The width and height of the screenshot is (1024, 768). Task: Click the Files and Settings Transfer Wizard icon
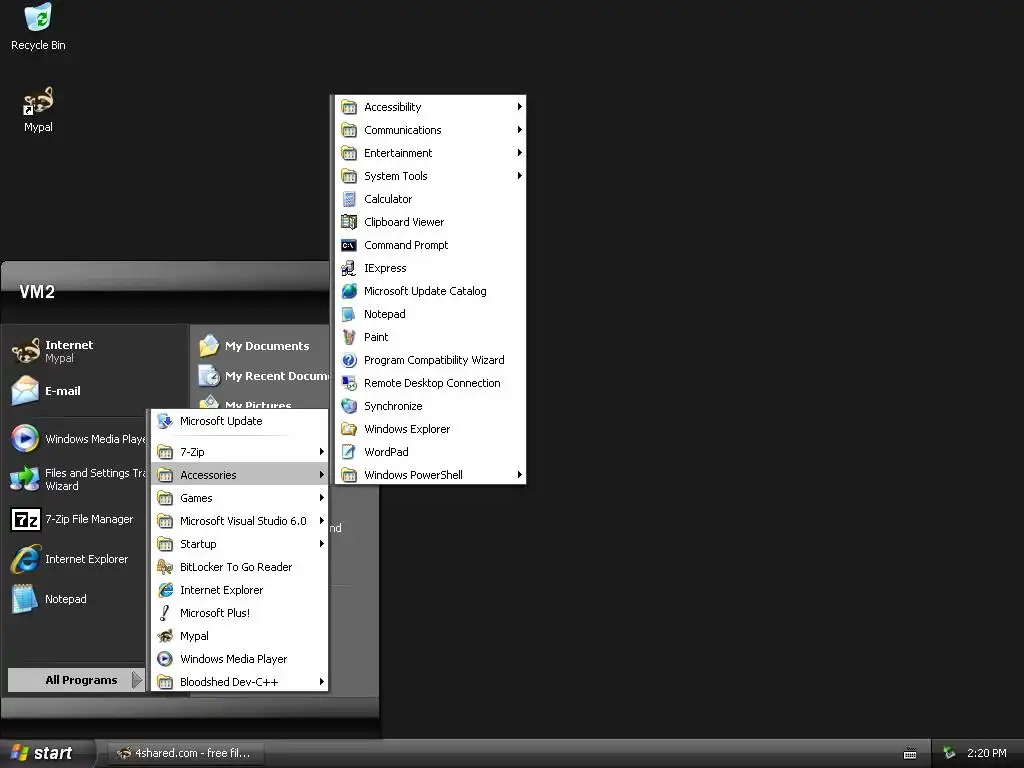coord(25,479)
